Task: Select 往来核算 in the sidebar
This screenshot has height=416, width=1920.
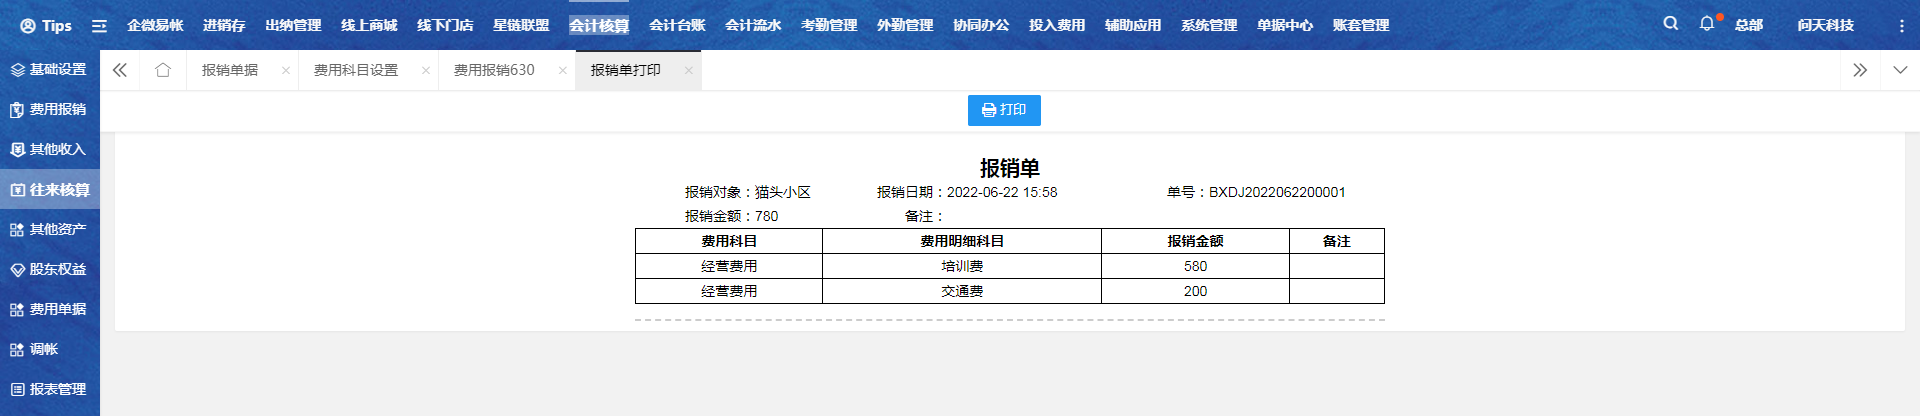Action: [x=50, y=189]
